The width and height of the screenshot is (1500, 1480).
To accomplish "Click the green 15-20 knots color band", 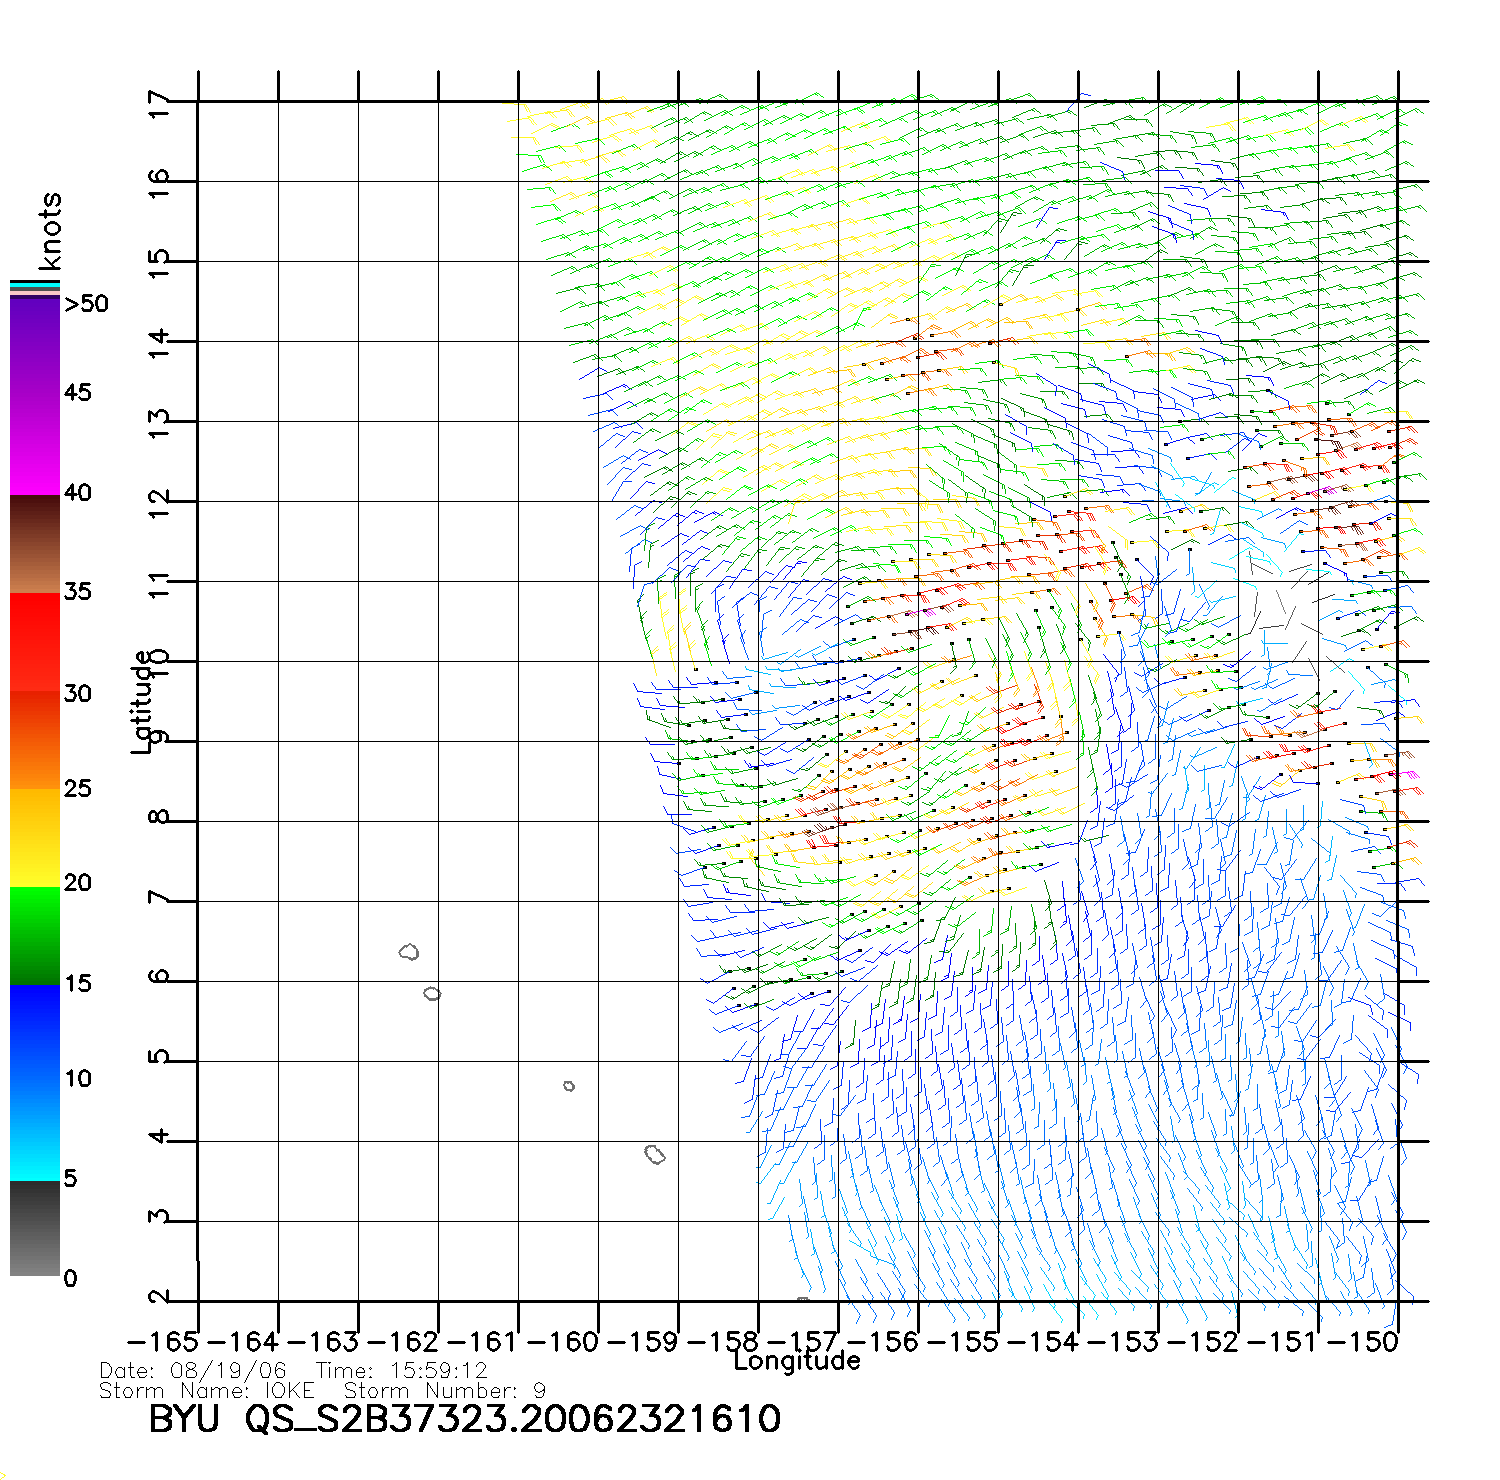I will [35, 935].
